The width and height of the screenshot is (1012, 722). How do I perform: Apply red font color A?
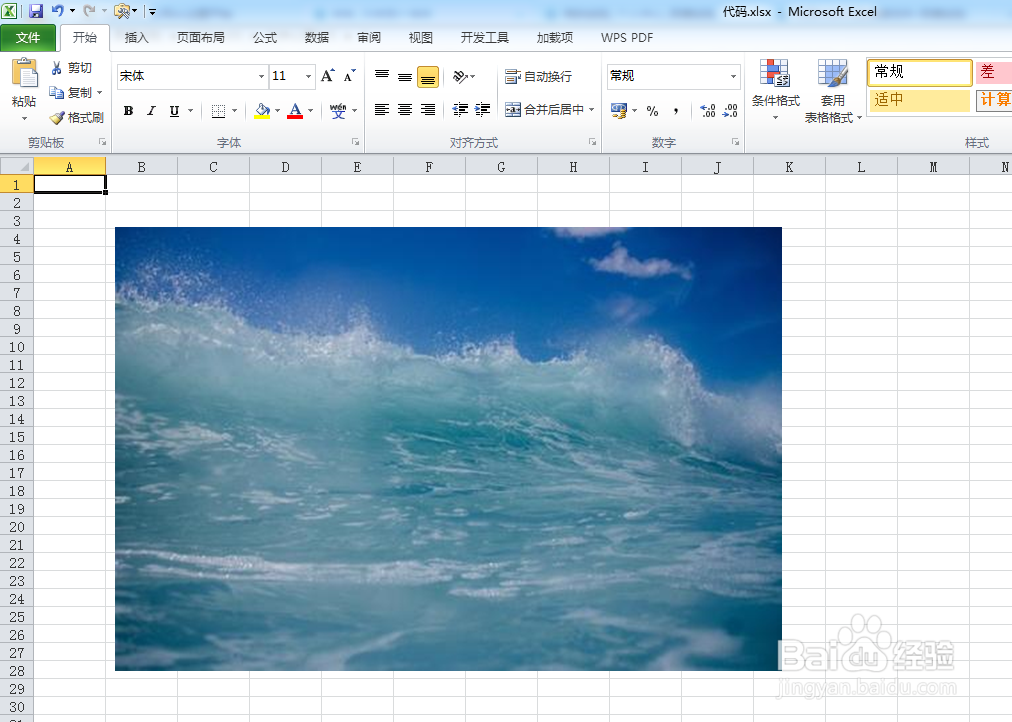[x=295, y=111]
